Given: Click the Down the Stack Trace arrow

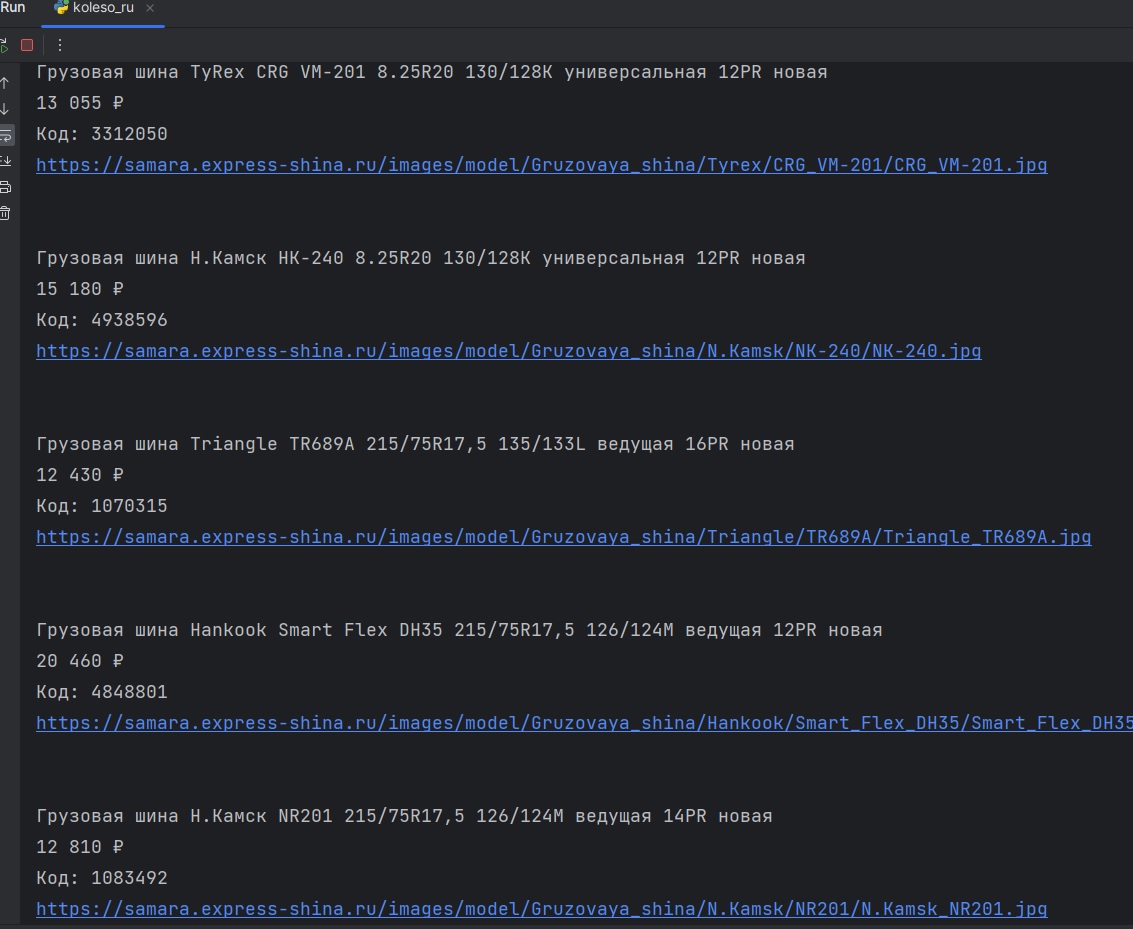Looking at the screenshot, I should tap(5, 109).
